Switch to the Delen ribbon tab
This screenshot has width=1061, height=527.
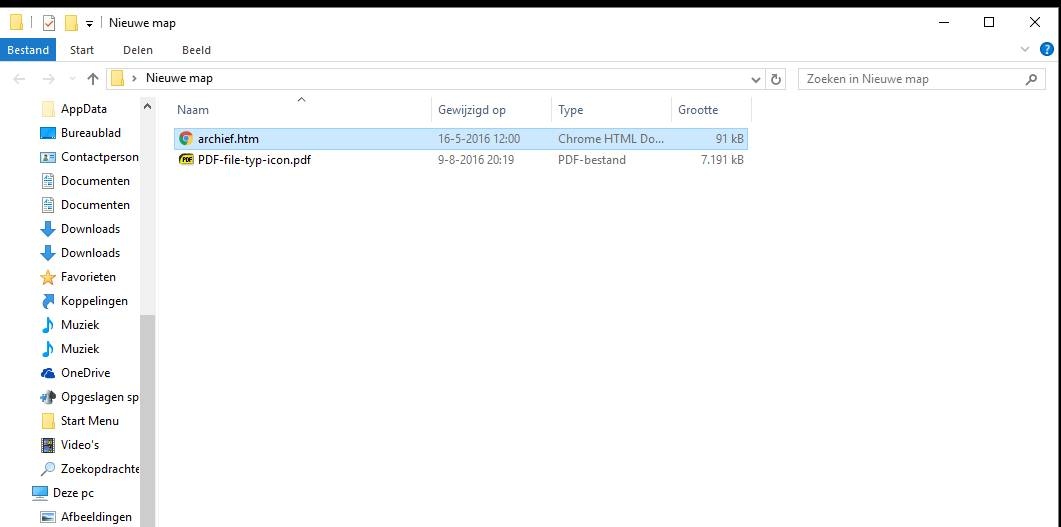pos(138,50)
